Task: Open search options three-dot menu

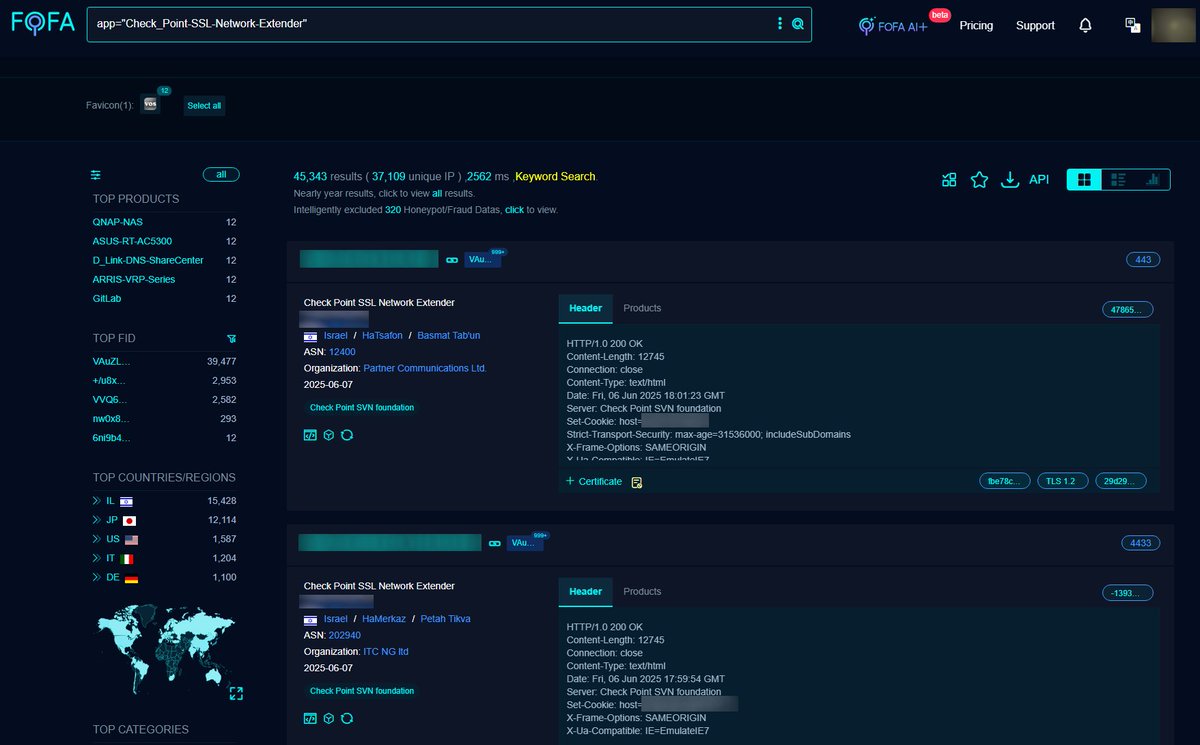Action: coord(780,24)
